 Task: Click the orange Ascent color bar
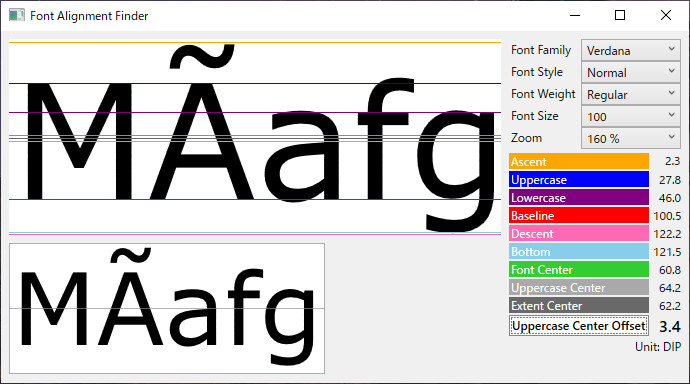[x=579, y=161]
